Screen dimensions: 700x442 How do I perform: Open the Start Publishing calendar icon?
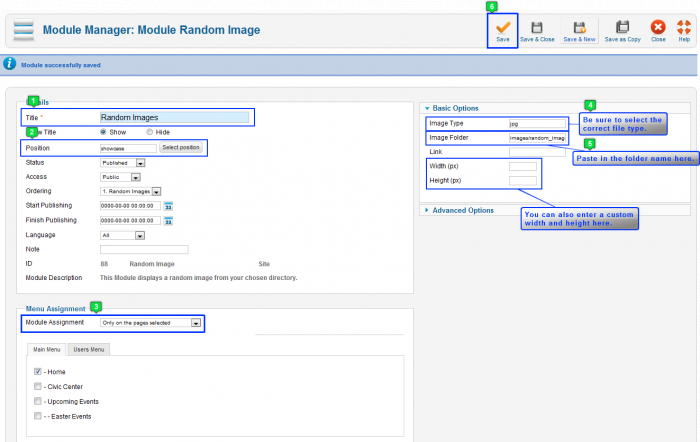pos(168,206)
